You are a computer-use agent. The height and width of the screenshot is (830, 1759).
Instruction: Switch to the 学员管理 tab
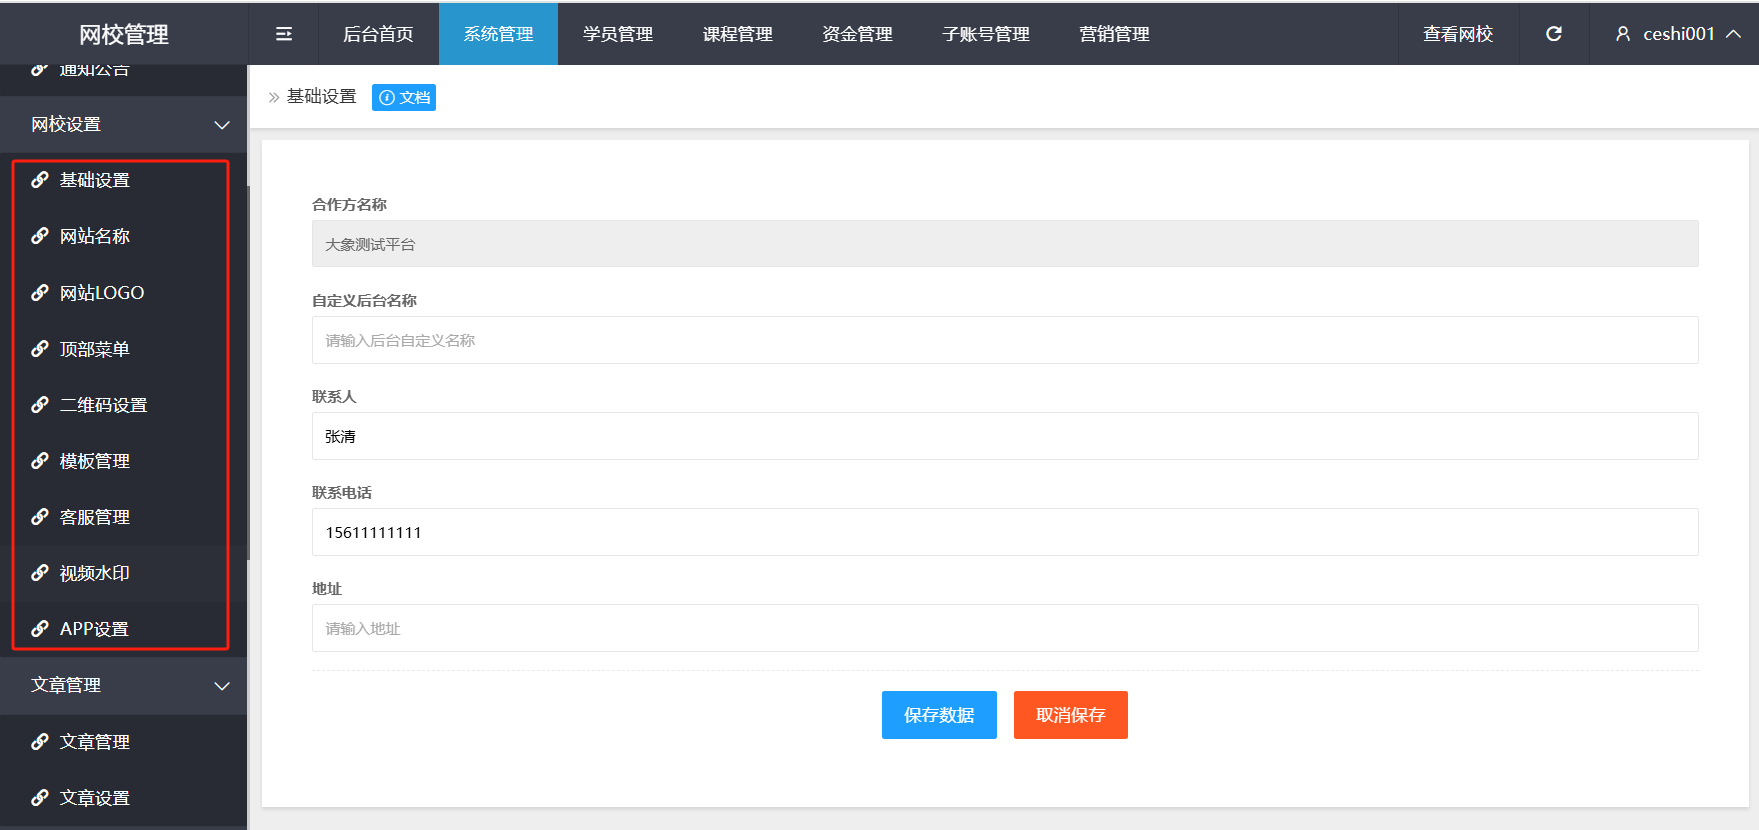tap(618, 34)
